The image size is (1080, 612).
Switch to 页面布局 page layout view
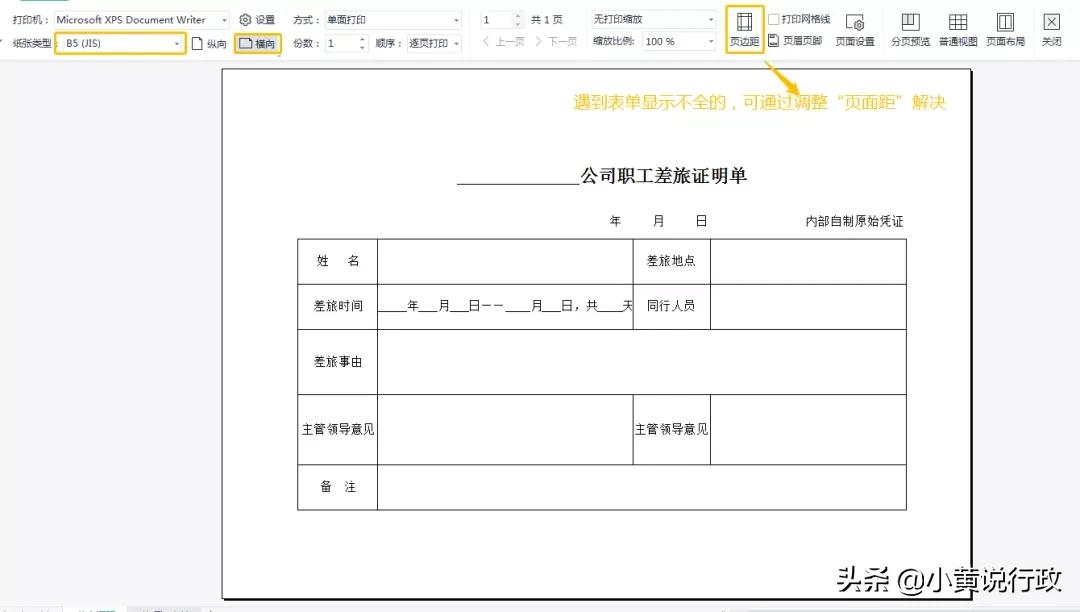point(1005,27)
